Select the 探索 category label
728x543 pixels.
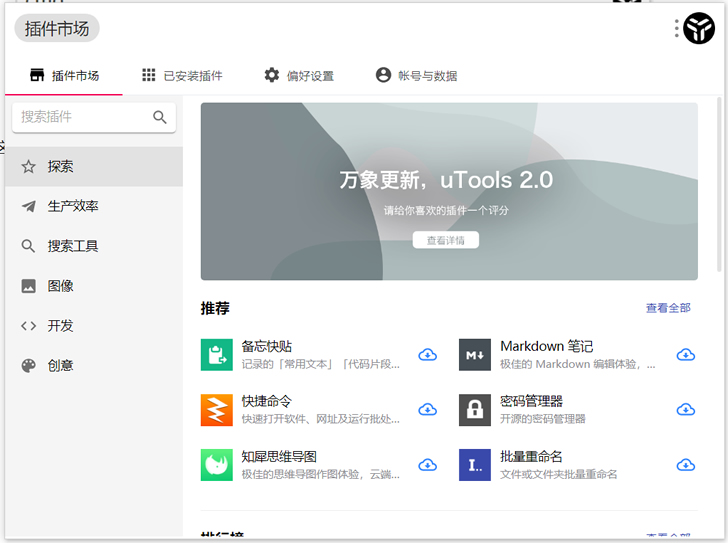[x=60, y=167]
